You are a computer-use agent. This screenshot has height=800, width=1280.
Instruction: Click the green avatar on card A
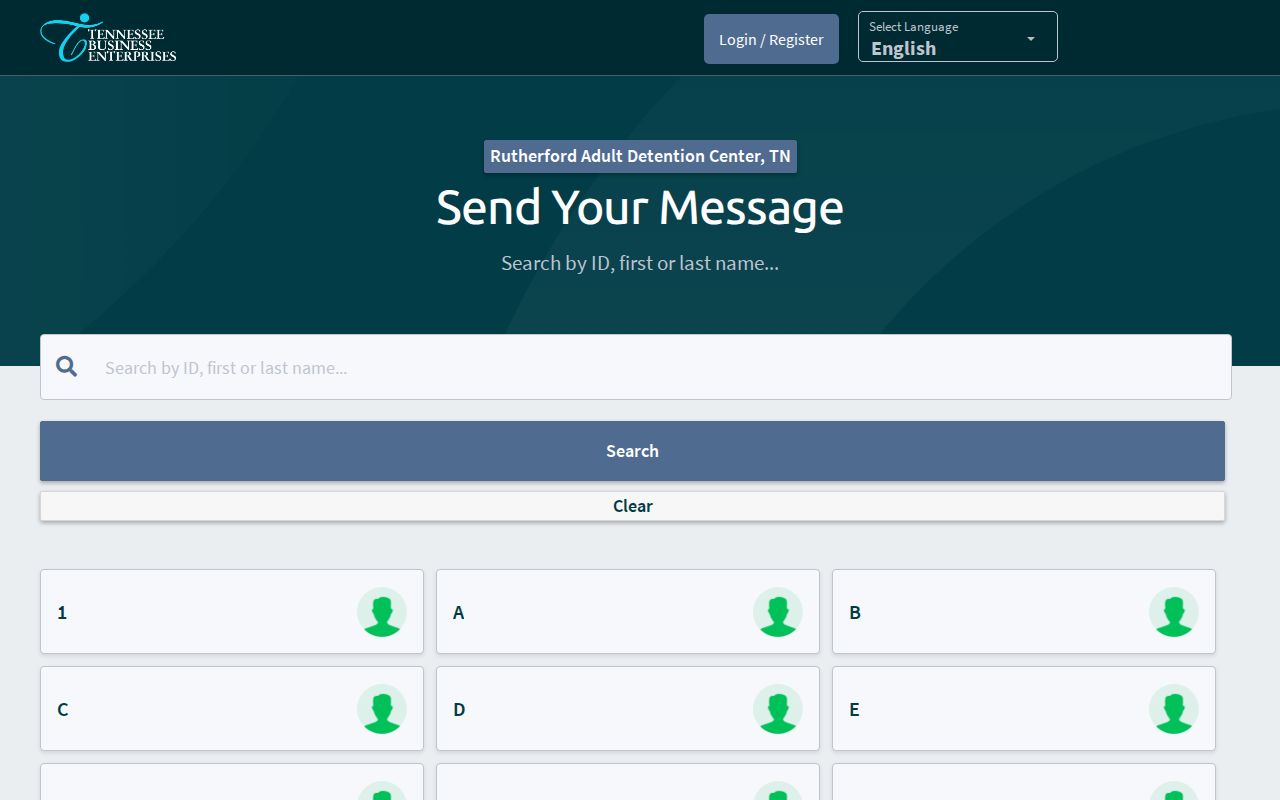tap(778, 612)
